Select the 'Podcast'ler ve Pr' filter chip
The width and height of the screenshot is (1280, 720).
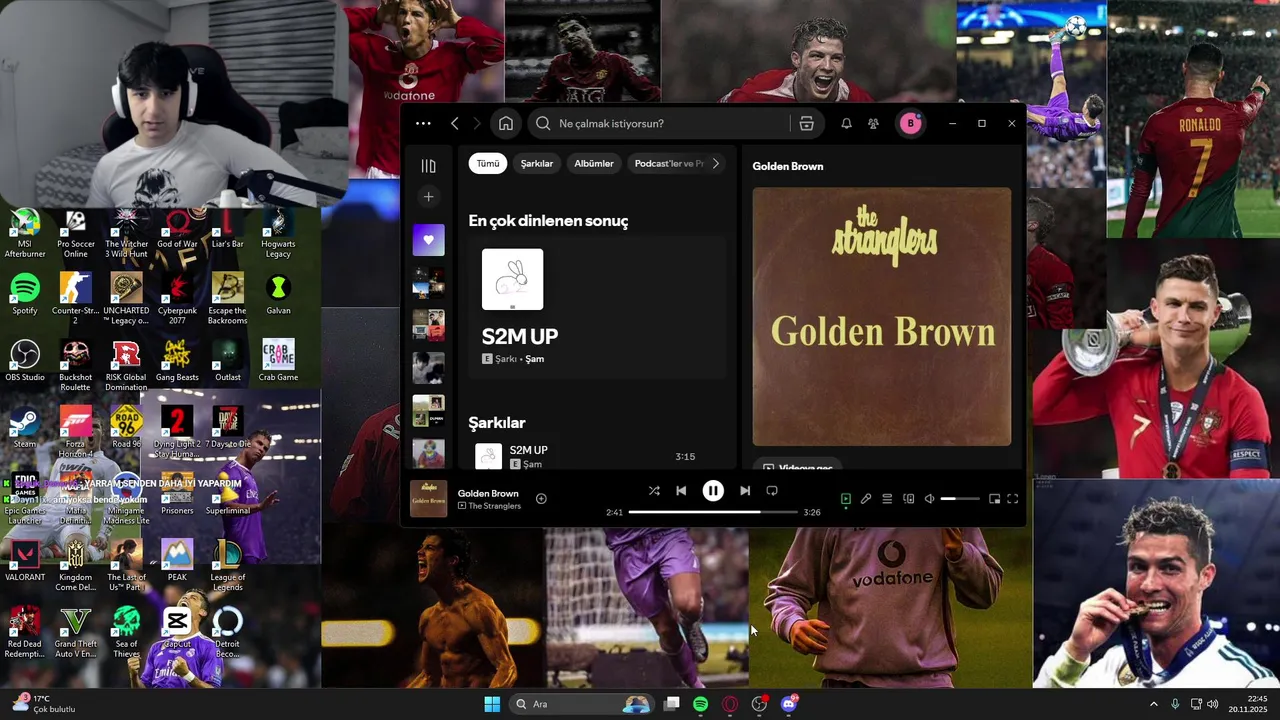pos(669,163)
